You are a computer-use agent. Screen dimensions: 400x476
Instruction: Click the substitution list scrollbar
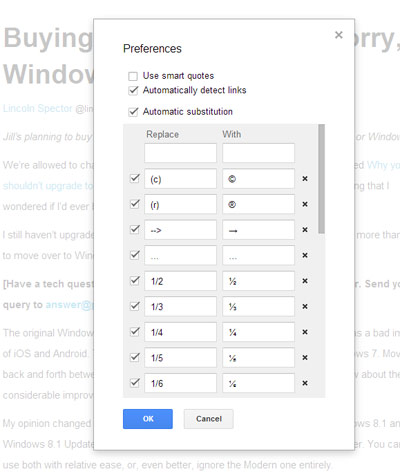click(321, 179)
